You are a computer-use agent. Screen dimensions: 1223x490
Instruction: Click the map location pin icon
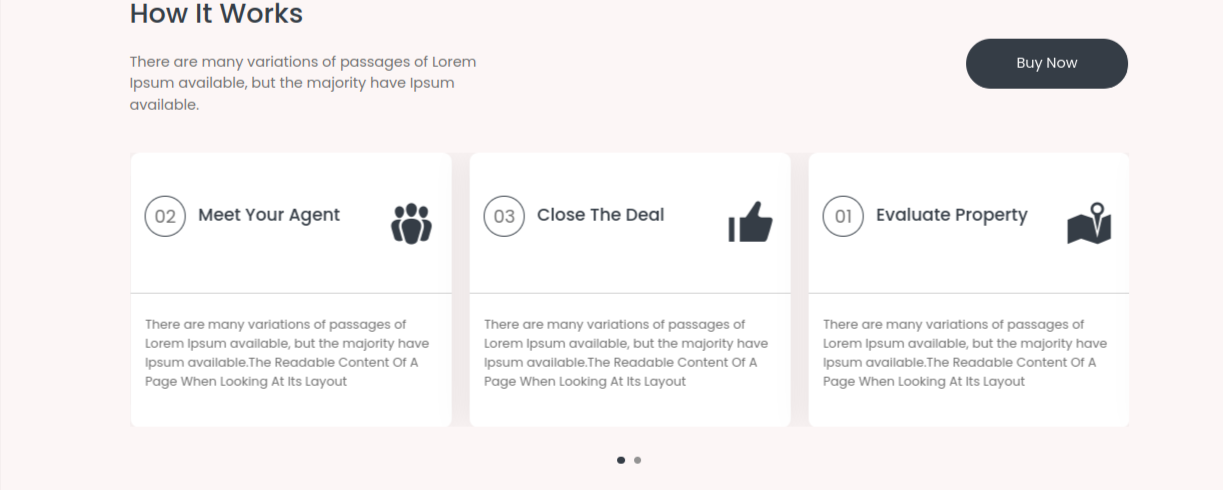click(x=1089, y=223)
